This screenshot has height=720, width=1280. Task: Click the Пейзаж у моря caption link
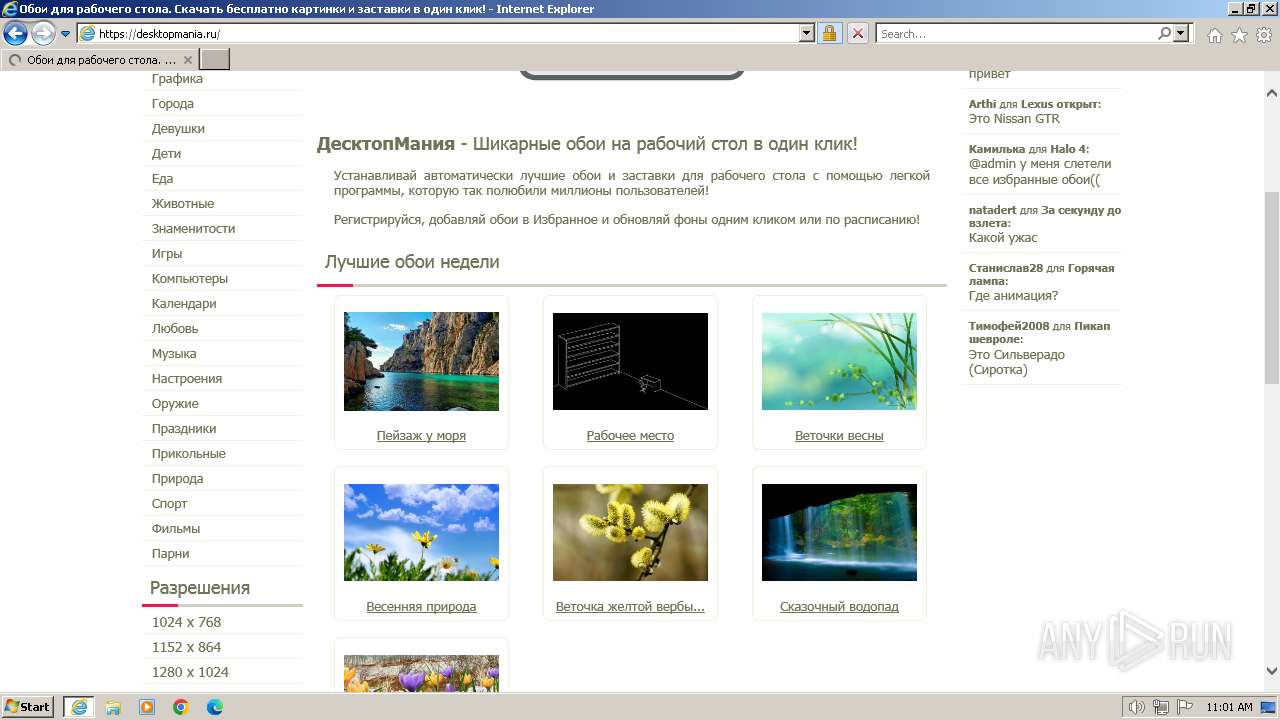pos(421,436)
